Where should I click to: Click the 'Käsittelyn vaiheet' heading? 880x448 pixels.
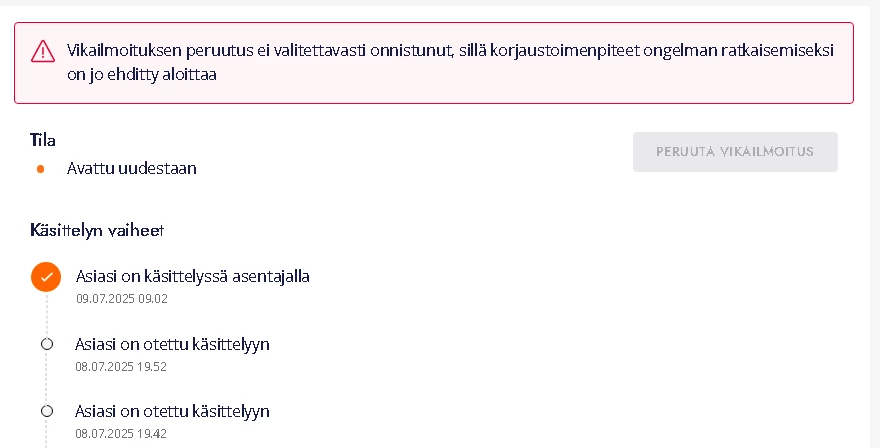point(97,229)
